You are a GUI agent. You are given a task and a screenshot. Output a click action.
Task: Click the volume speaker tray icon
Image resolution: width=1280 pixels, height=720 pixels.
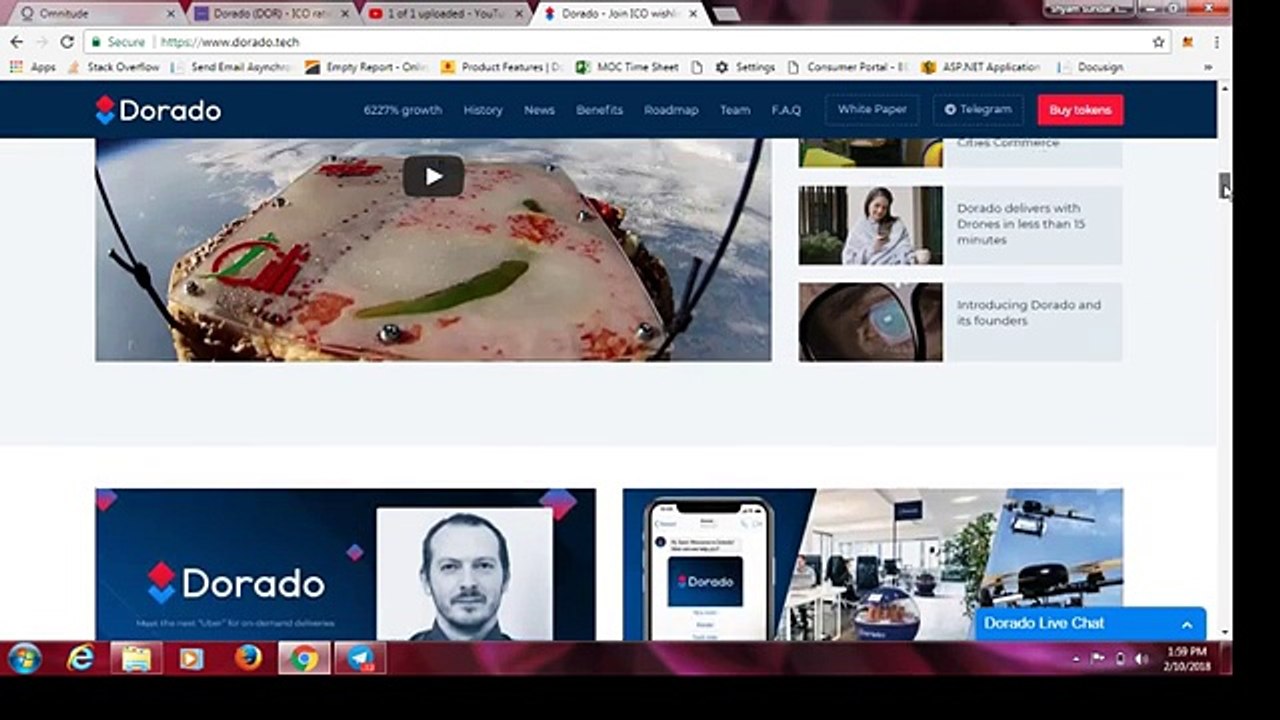click(x=1142, y=658)
